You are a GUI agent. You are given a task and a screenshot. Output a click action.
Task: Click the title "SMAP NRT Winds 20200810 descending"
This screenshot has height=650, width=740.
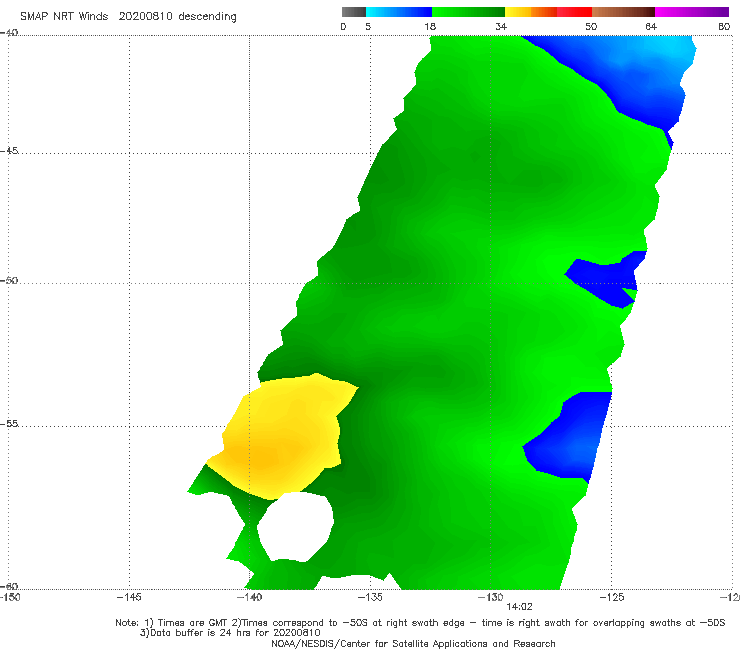128,17
